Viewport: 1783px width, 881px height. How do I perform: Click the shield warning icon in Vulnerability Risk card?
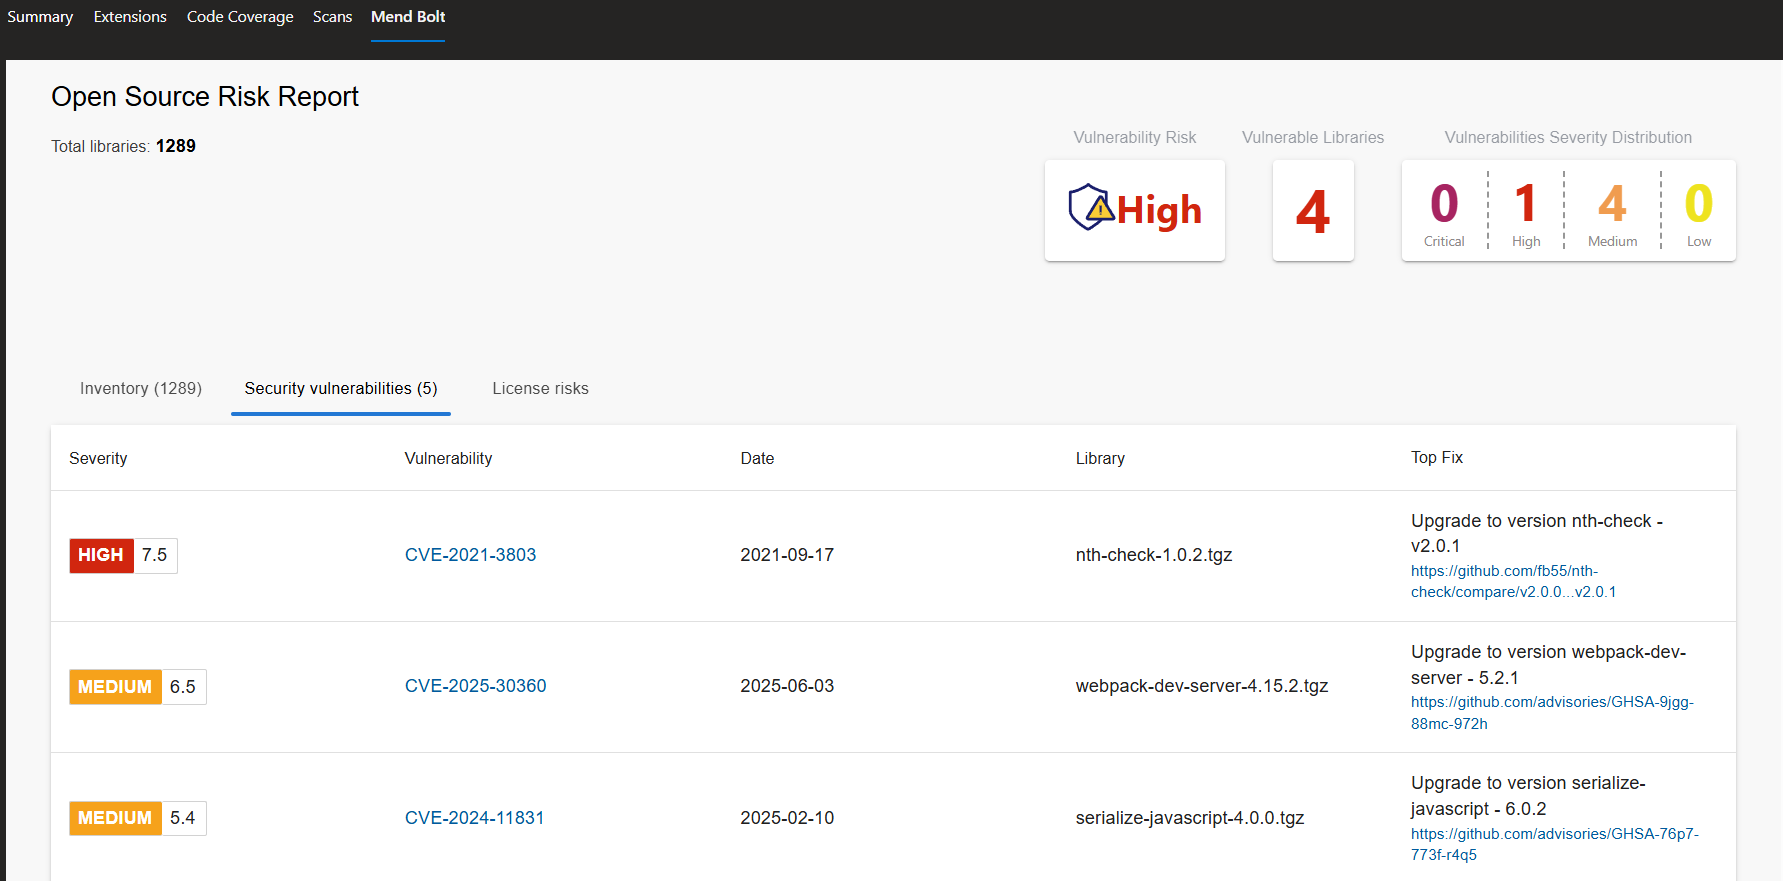coord(1090,208)
